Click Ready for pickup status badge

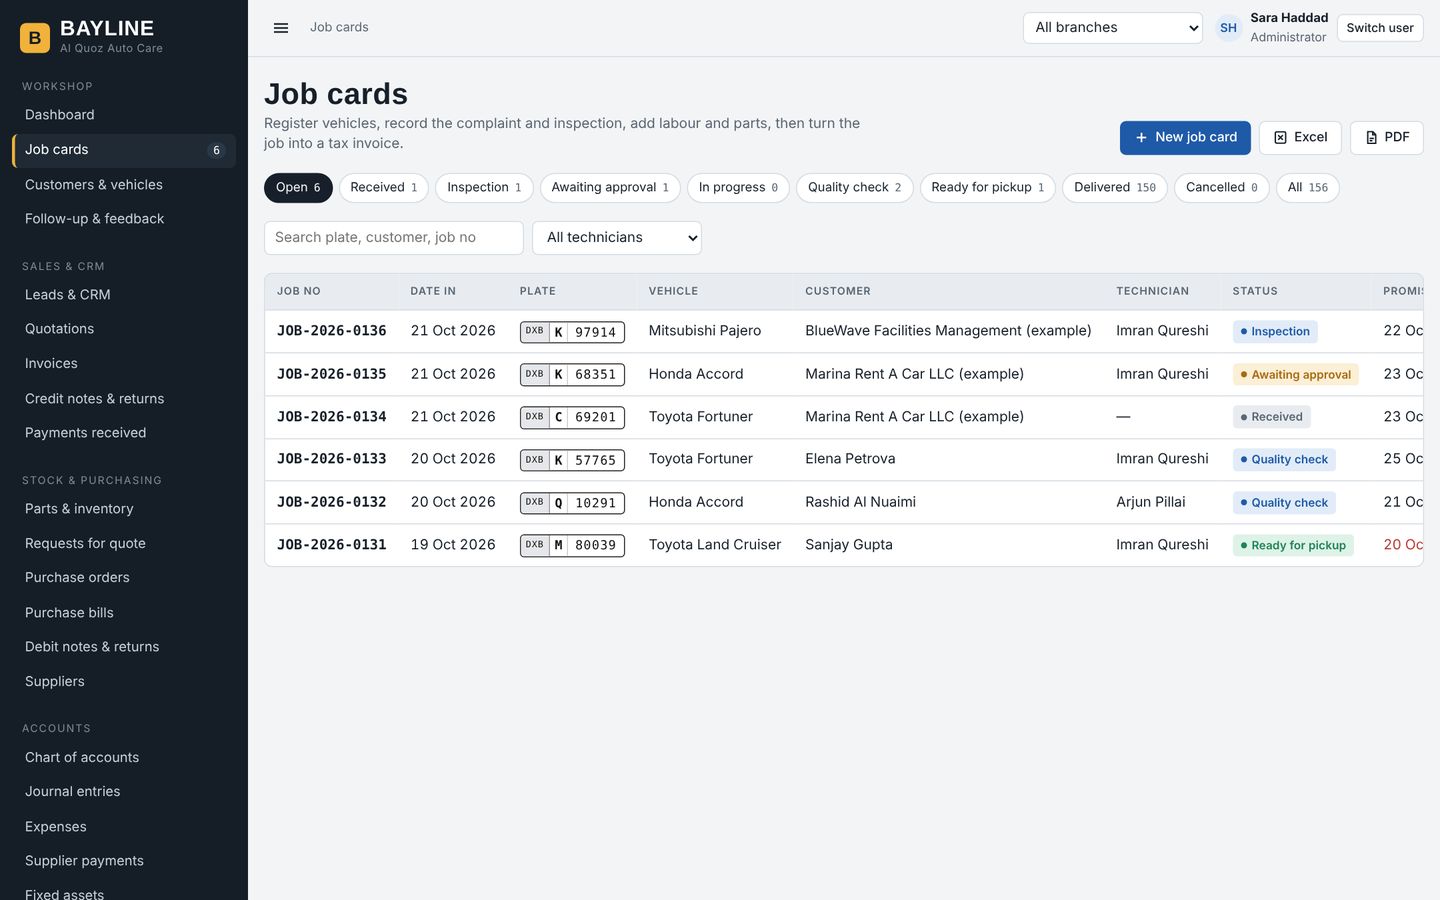click(x=1293, y=546)
